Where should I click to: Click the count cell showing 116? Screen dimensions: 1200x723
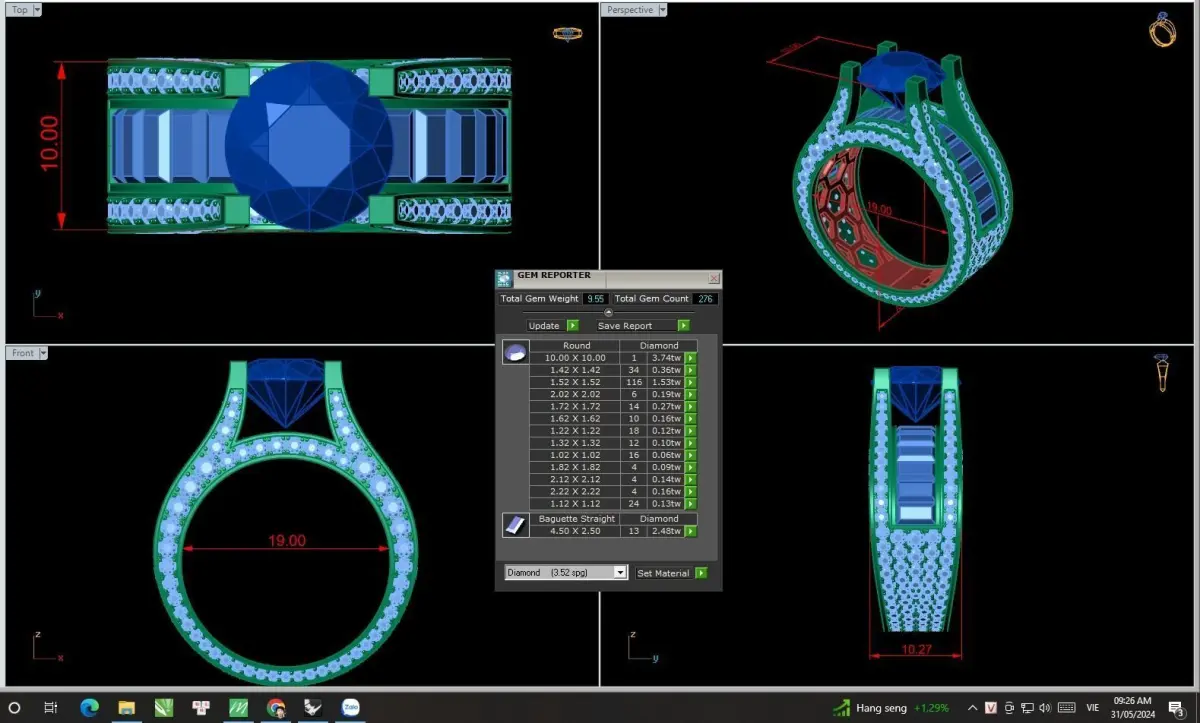(x=634, y=382)
